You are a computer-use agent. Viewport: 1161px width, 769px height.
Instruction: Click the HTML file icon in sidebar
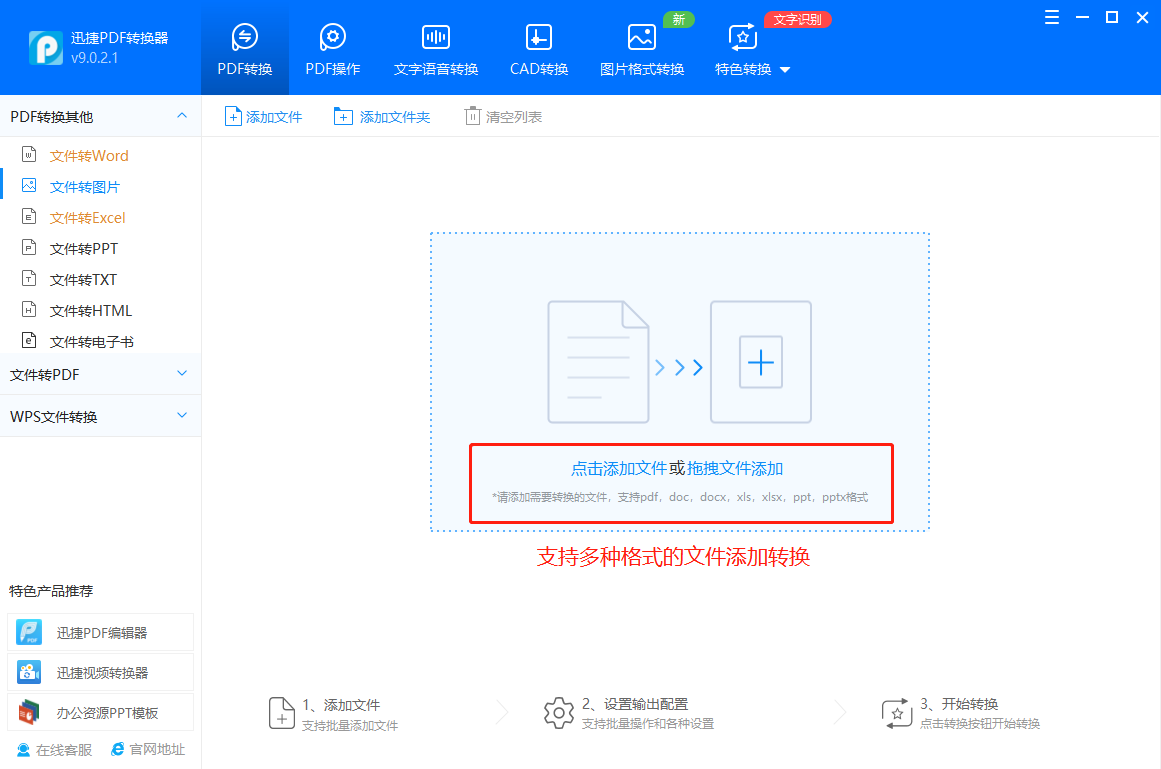[29, 309]
